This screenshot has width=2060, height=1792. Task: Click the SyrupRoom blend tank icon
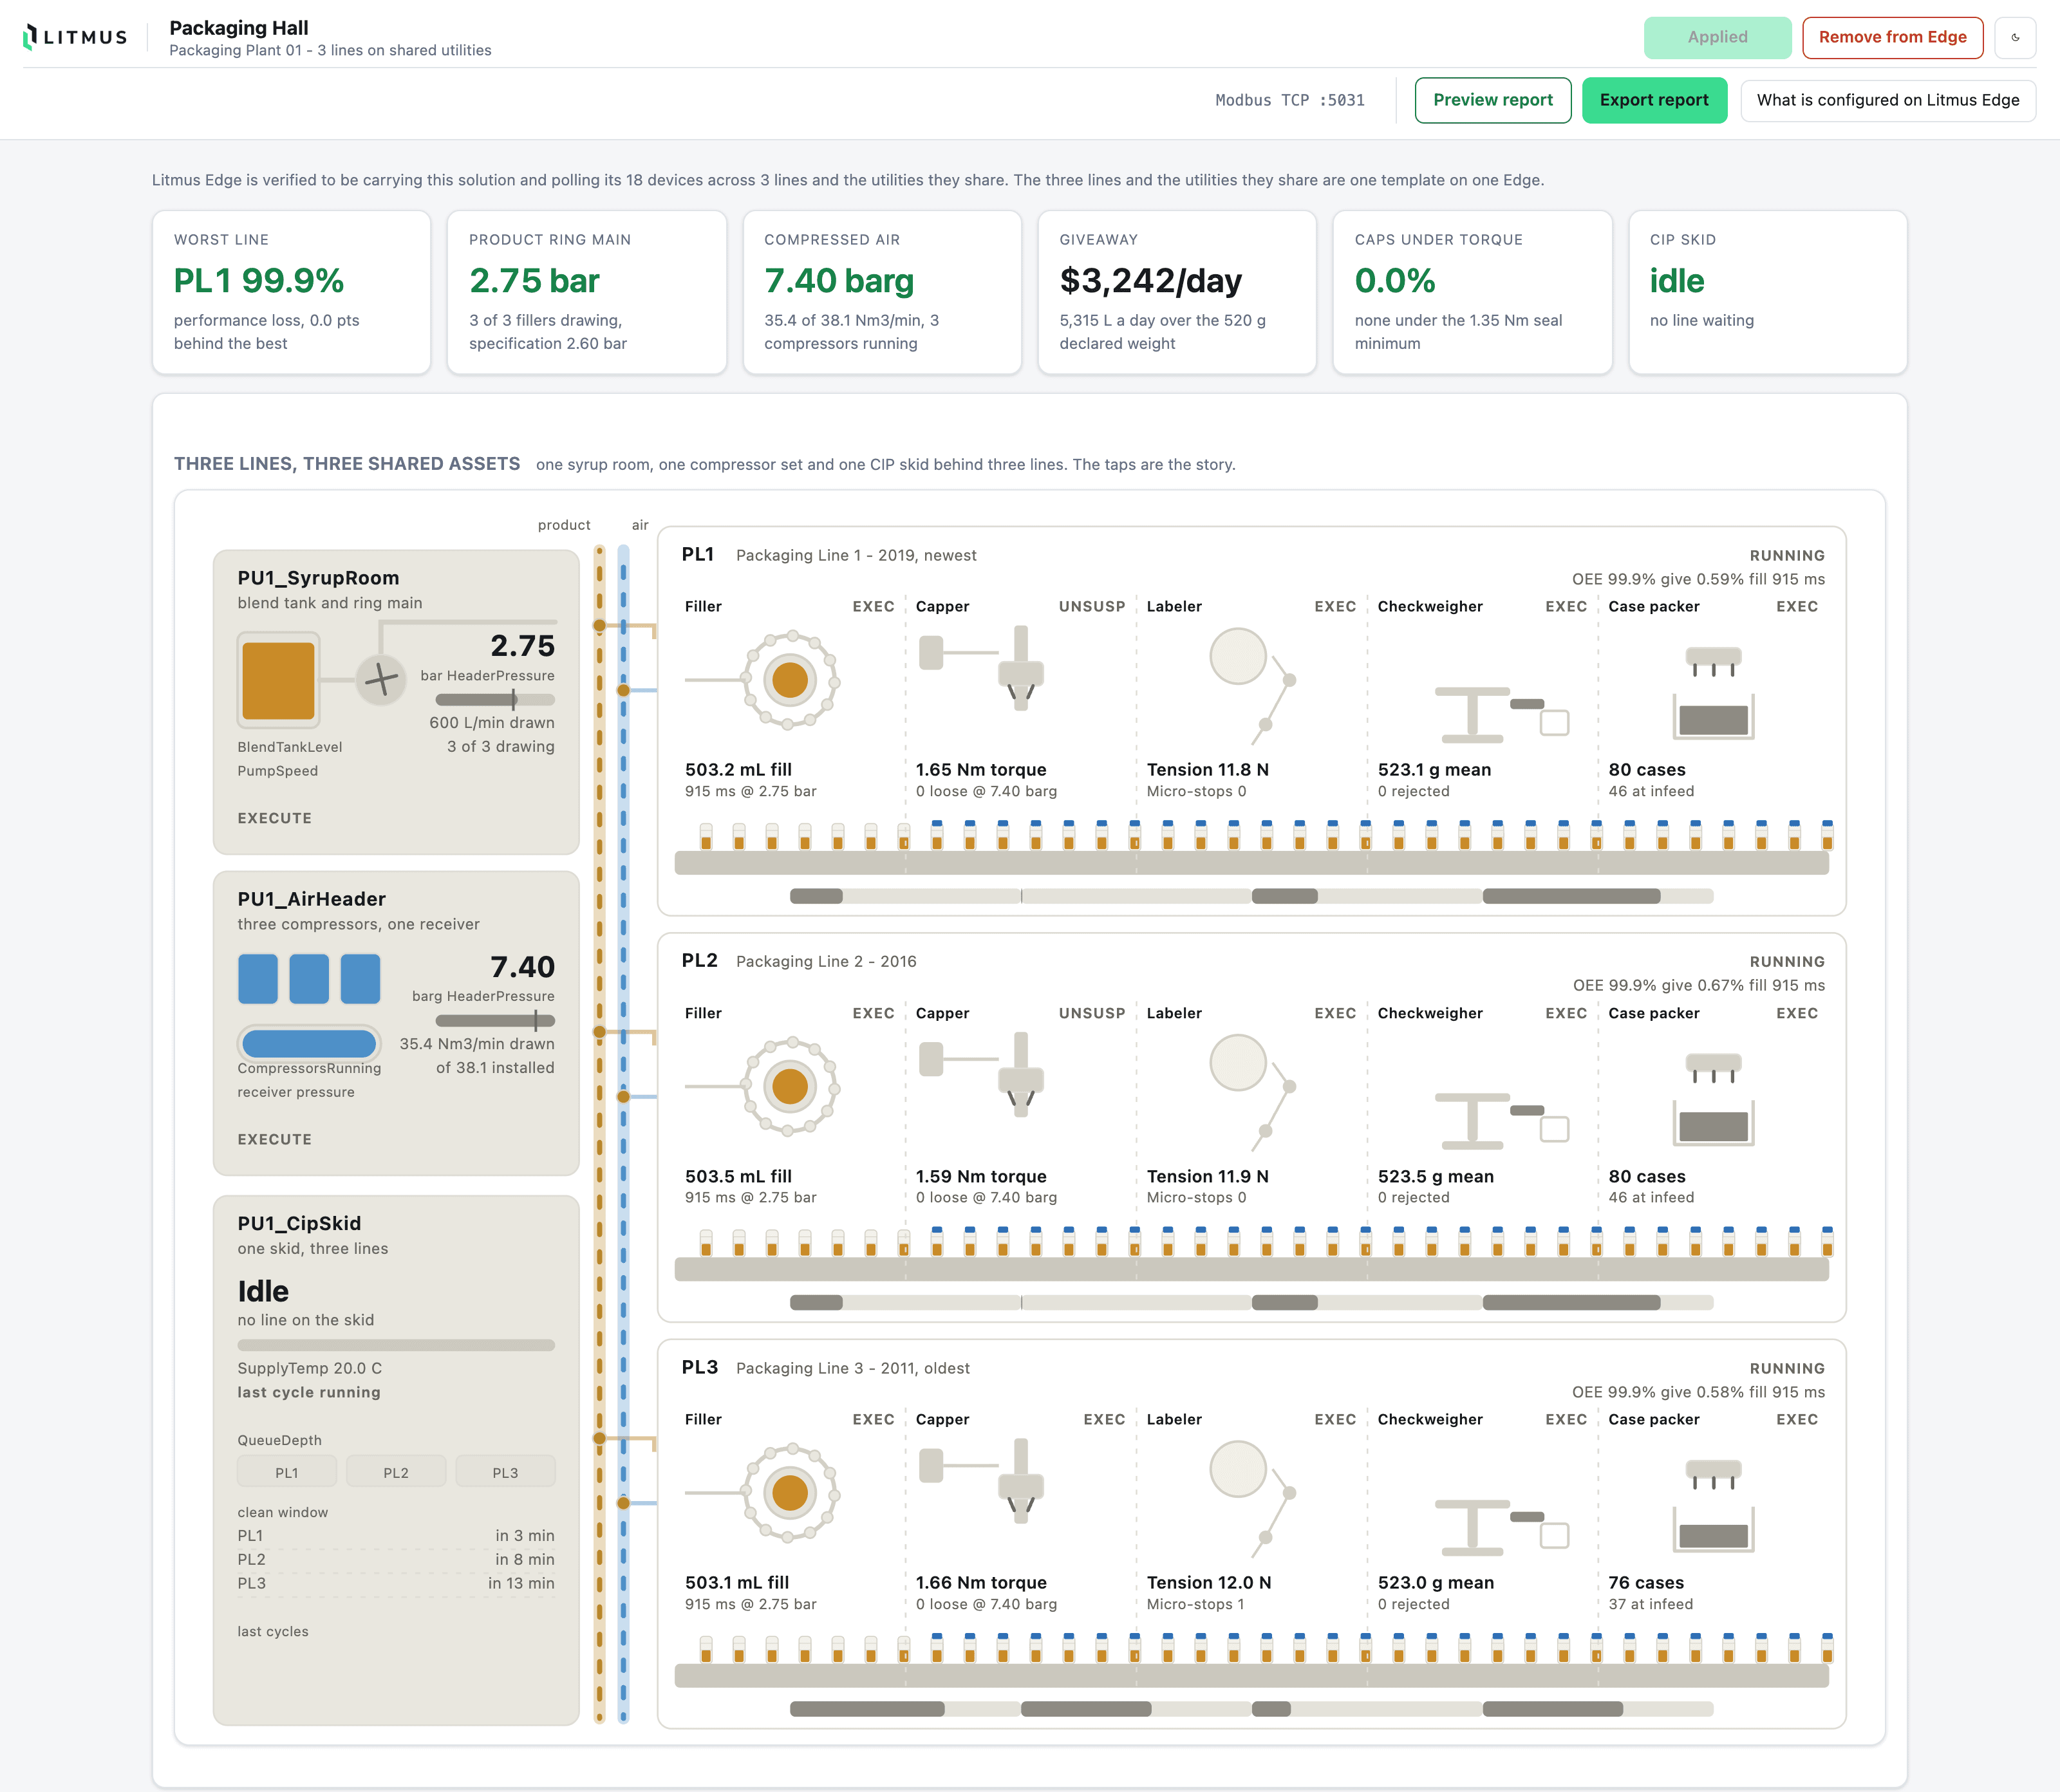279,680
